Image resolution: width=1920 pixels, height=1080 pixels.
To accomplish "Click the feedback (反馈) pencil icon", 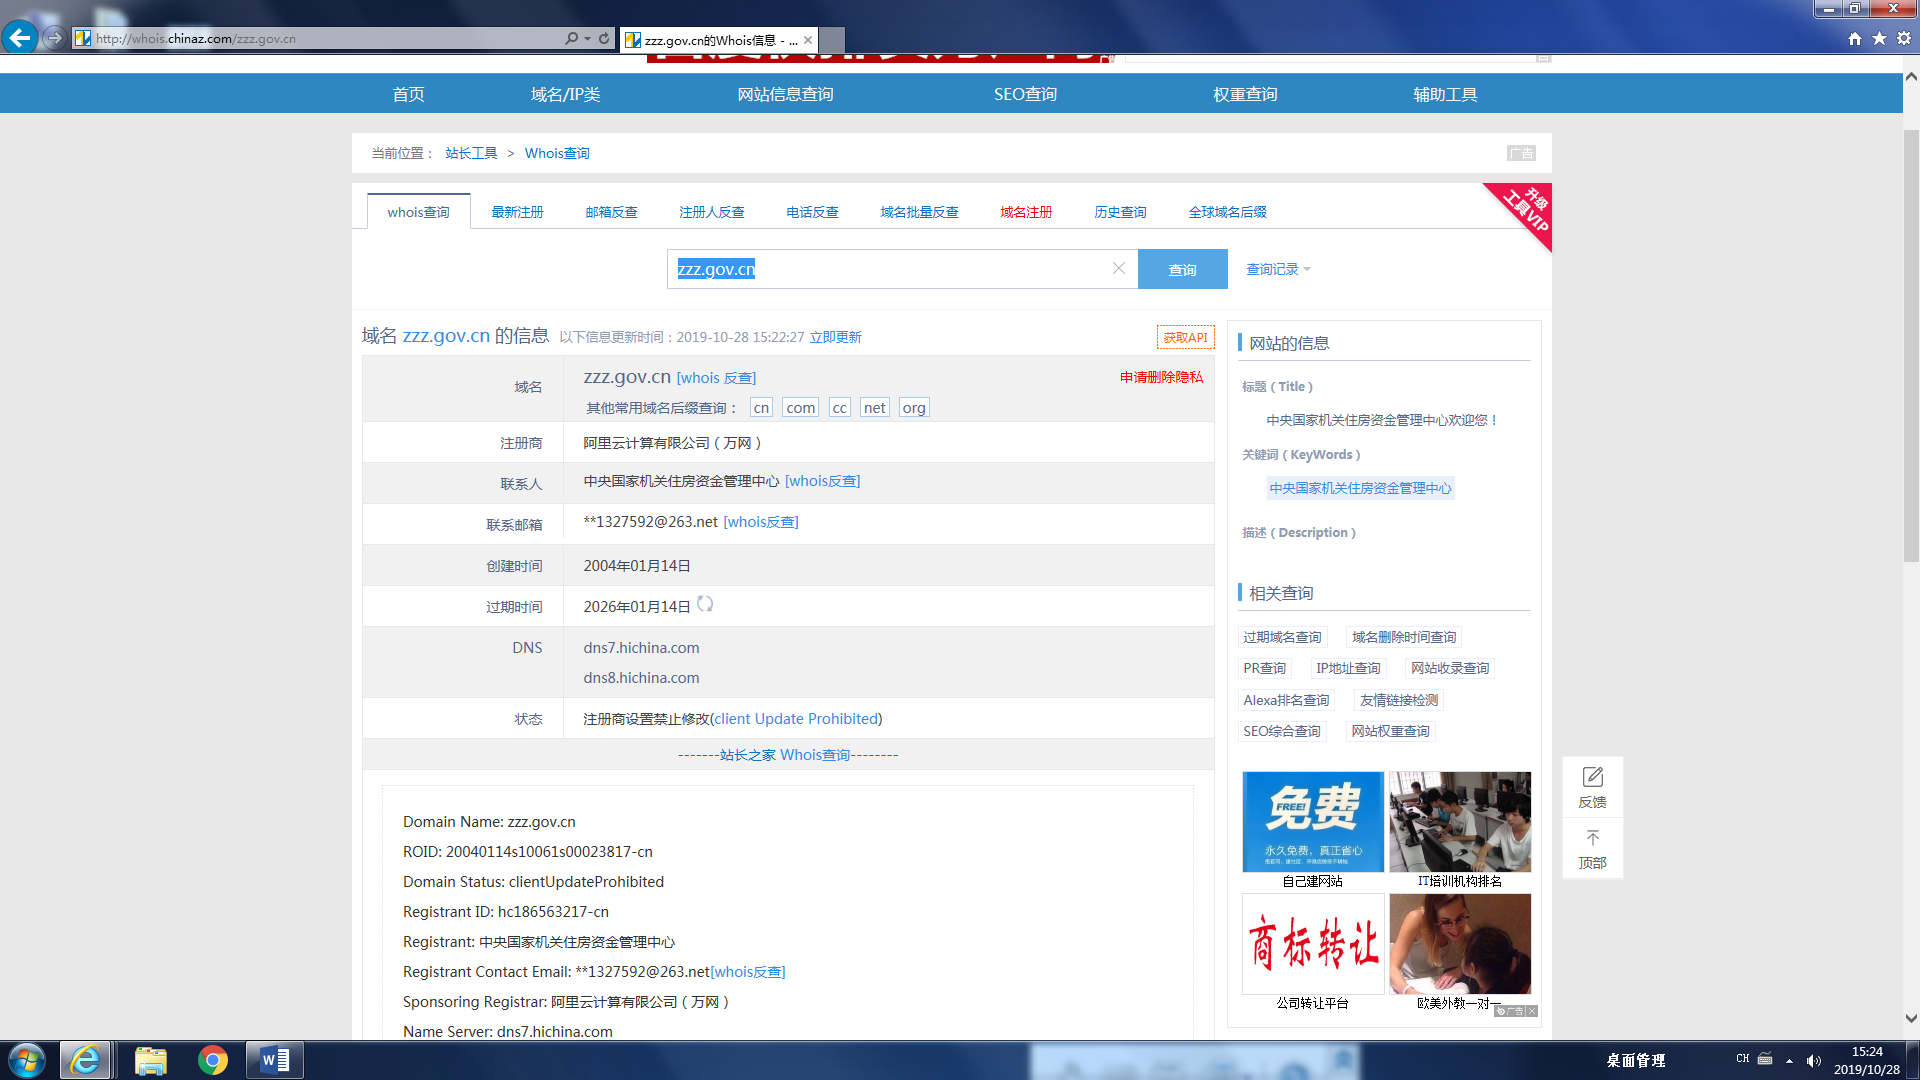I will click(x=1592, y=777).
